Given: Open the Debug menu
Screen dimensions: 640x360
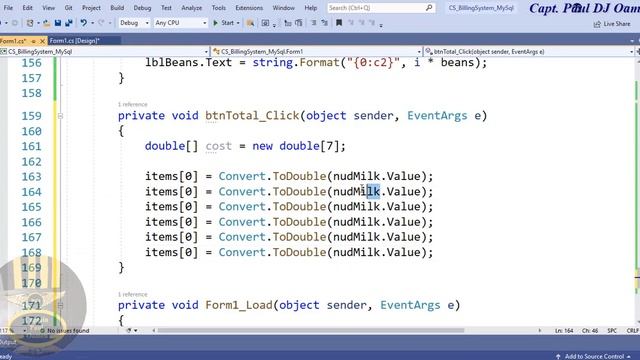Looking at the screenshot, I should (x=142, y=8).
